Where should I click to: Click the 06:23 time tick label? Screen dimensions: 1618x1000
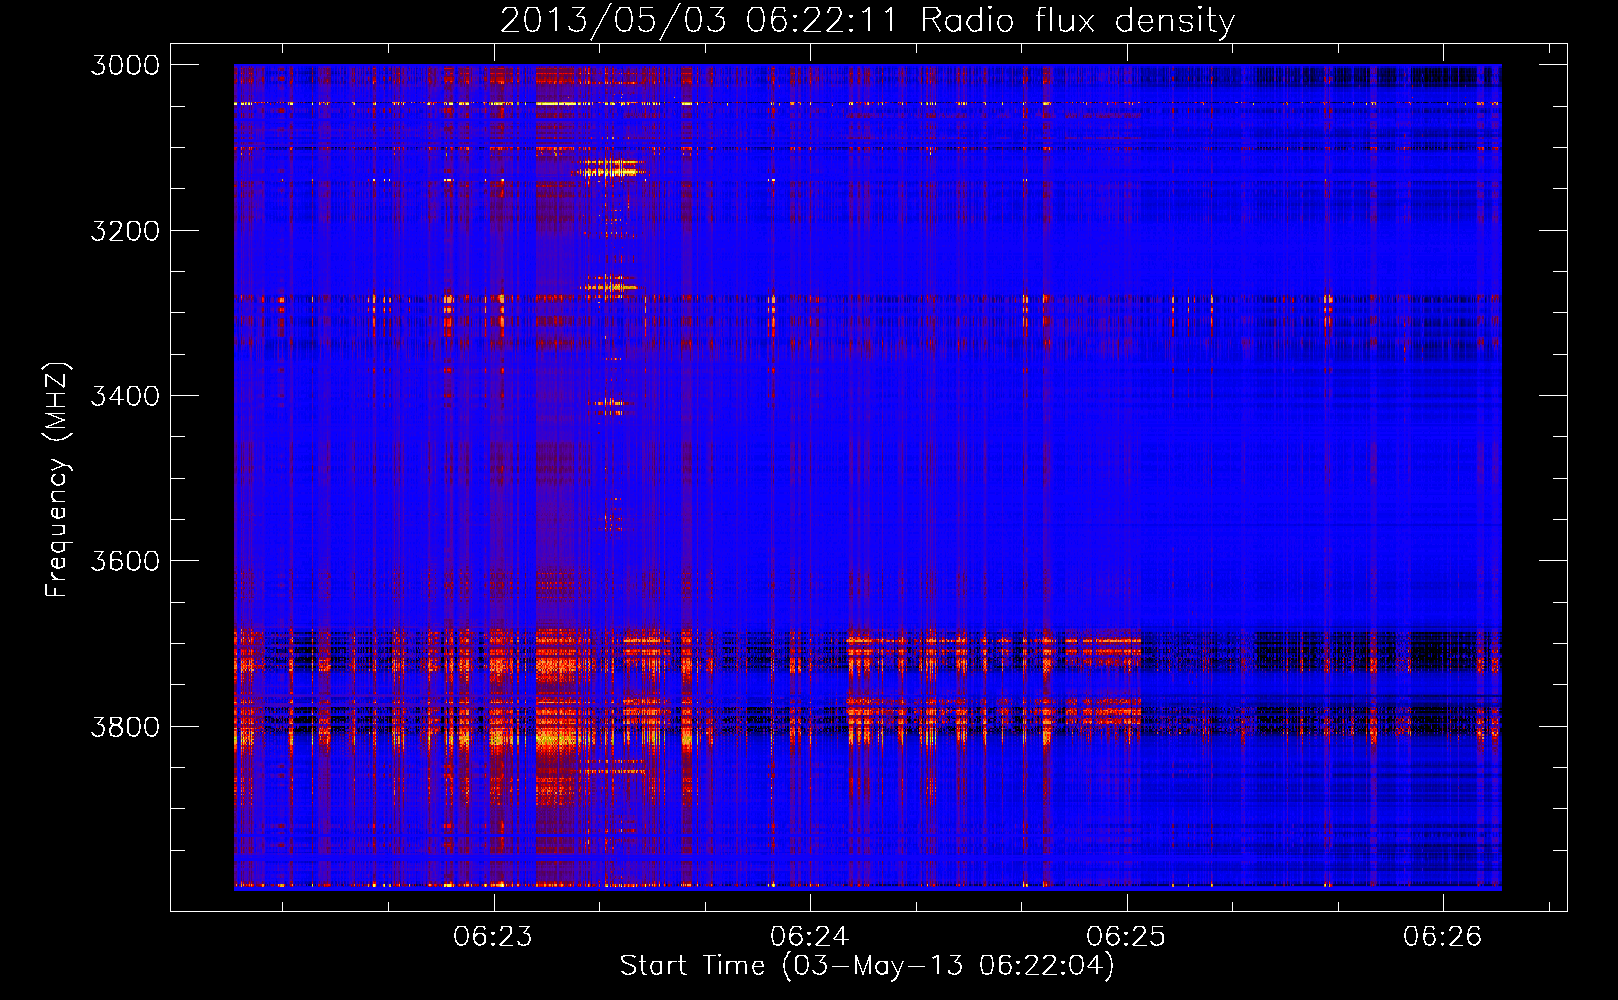(x=493, y=937)
